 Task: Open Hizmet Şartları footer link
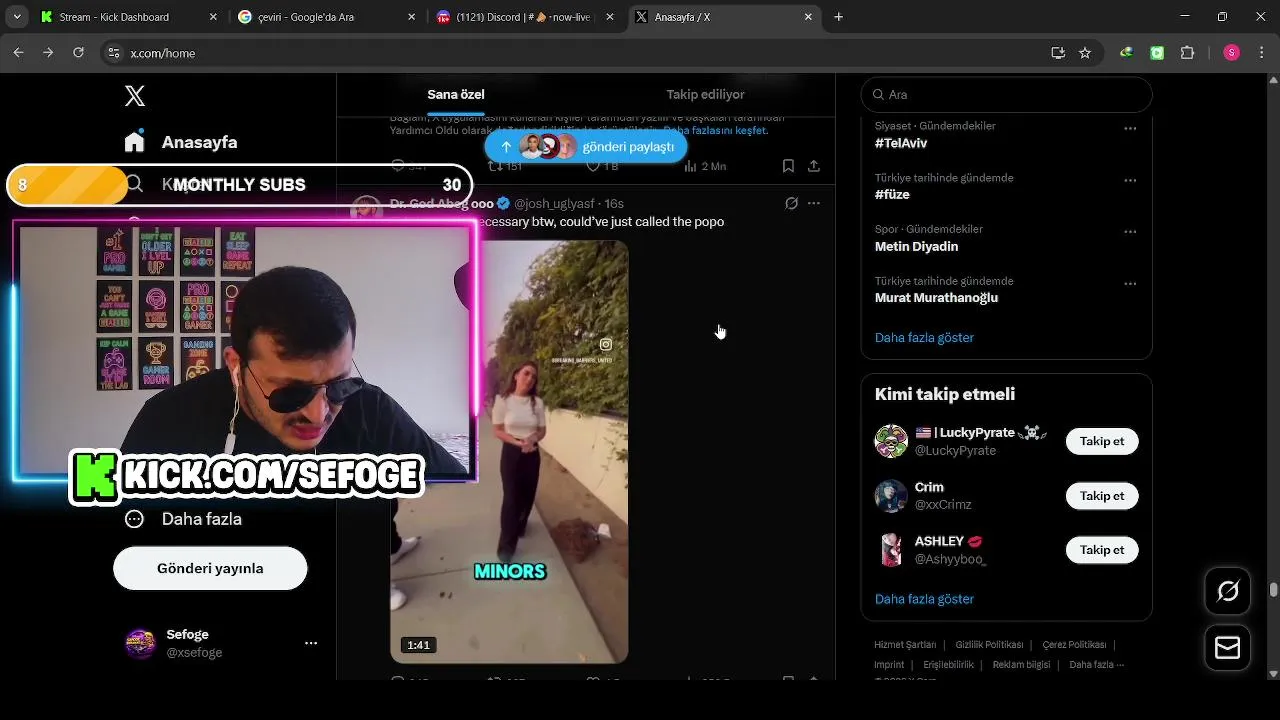(905, 645)
